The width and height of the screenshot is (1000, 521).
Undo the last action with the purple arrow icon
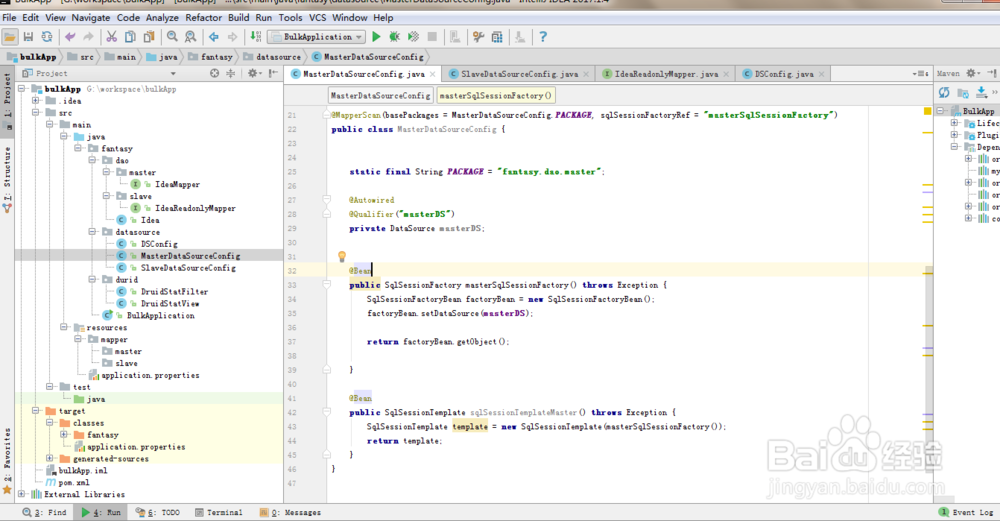pos(70,37)
